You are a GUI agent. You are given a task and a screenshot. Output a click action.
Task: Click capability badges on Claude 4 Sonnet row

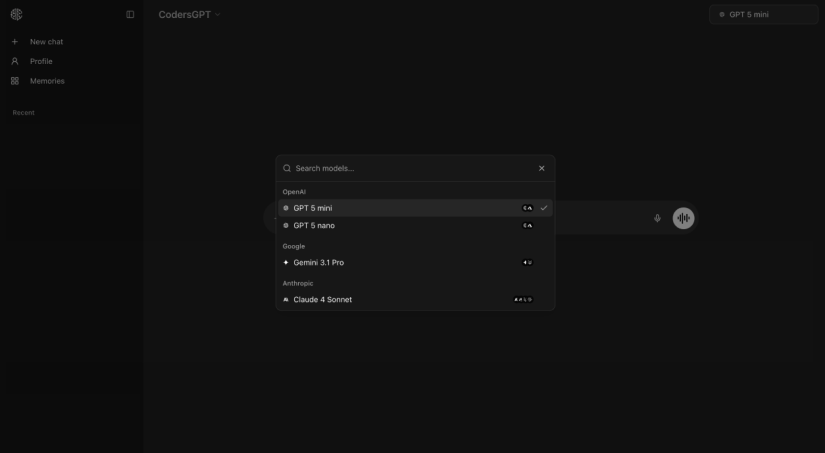524,299
